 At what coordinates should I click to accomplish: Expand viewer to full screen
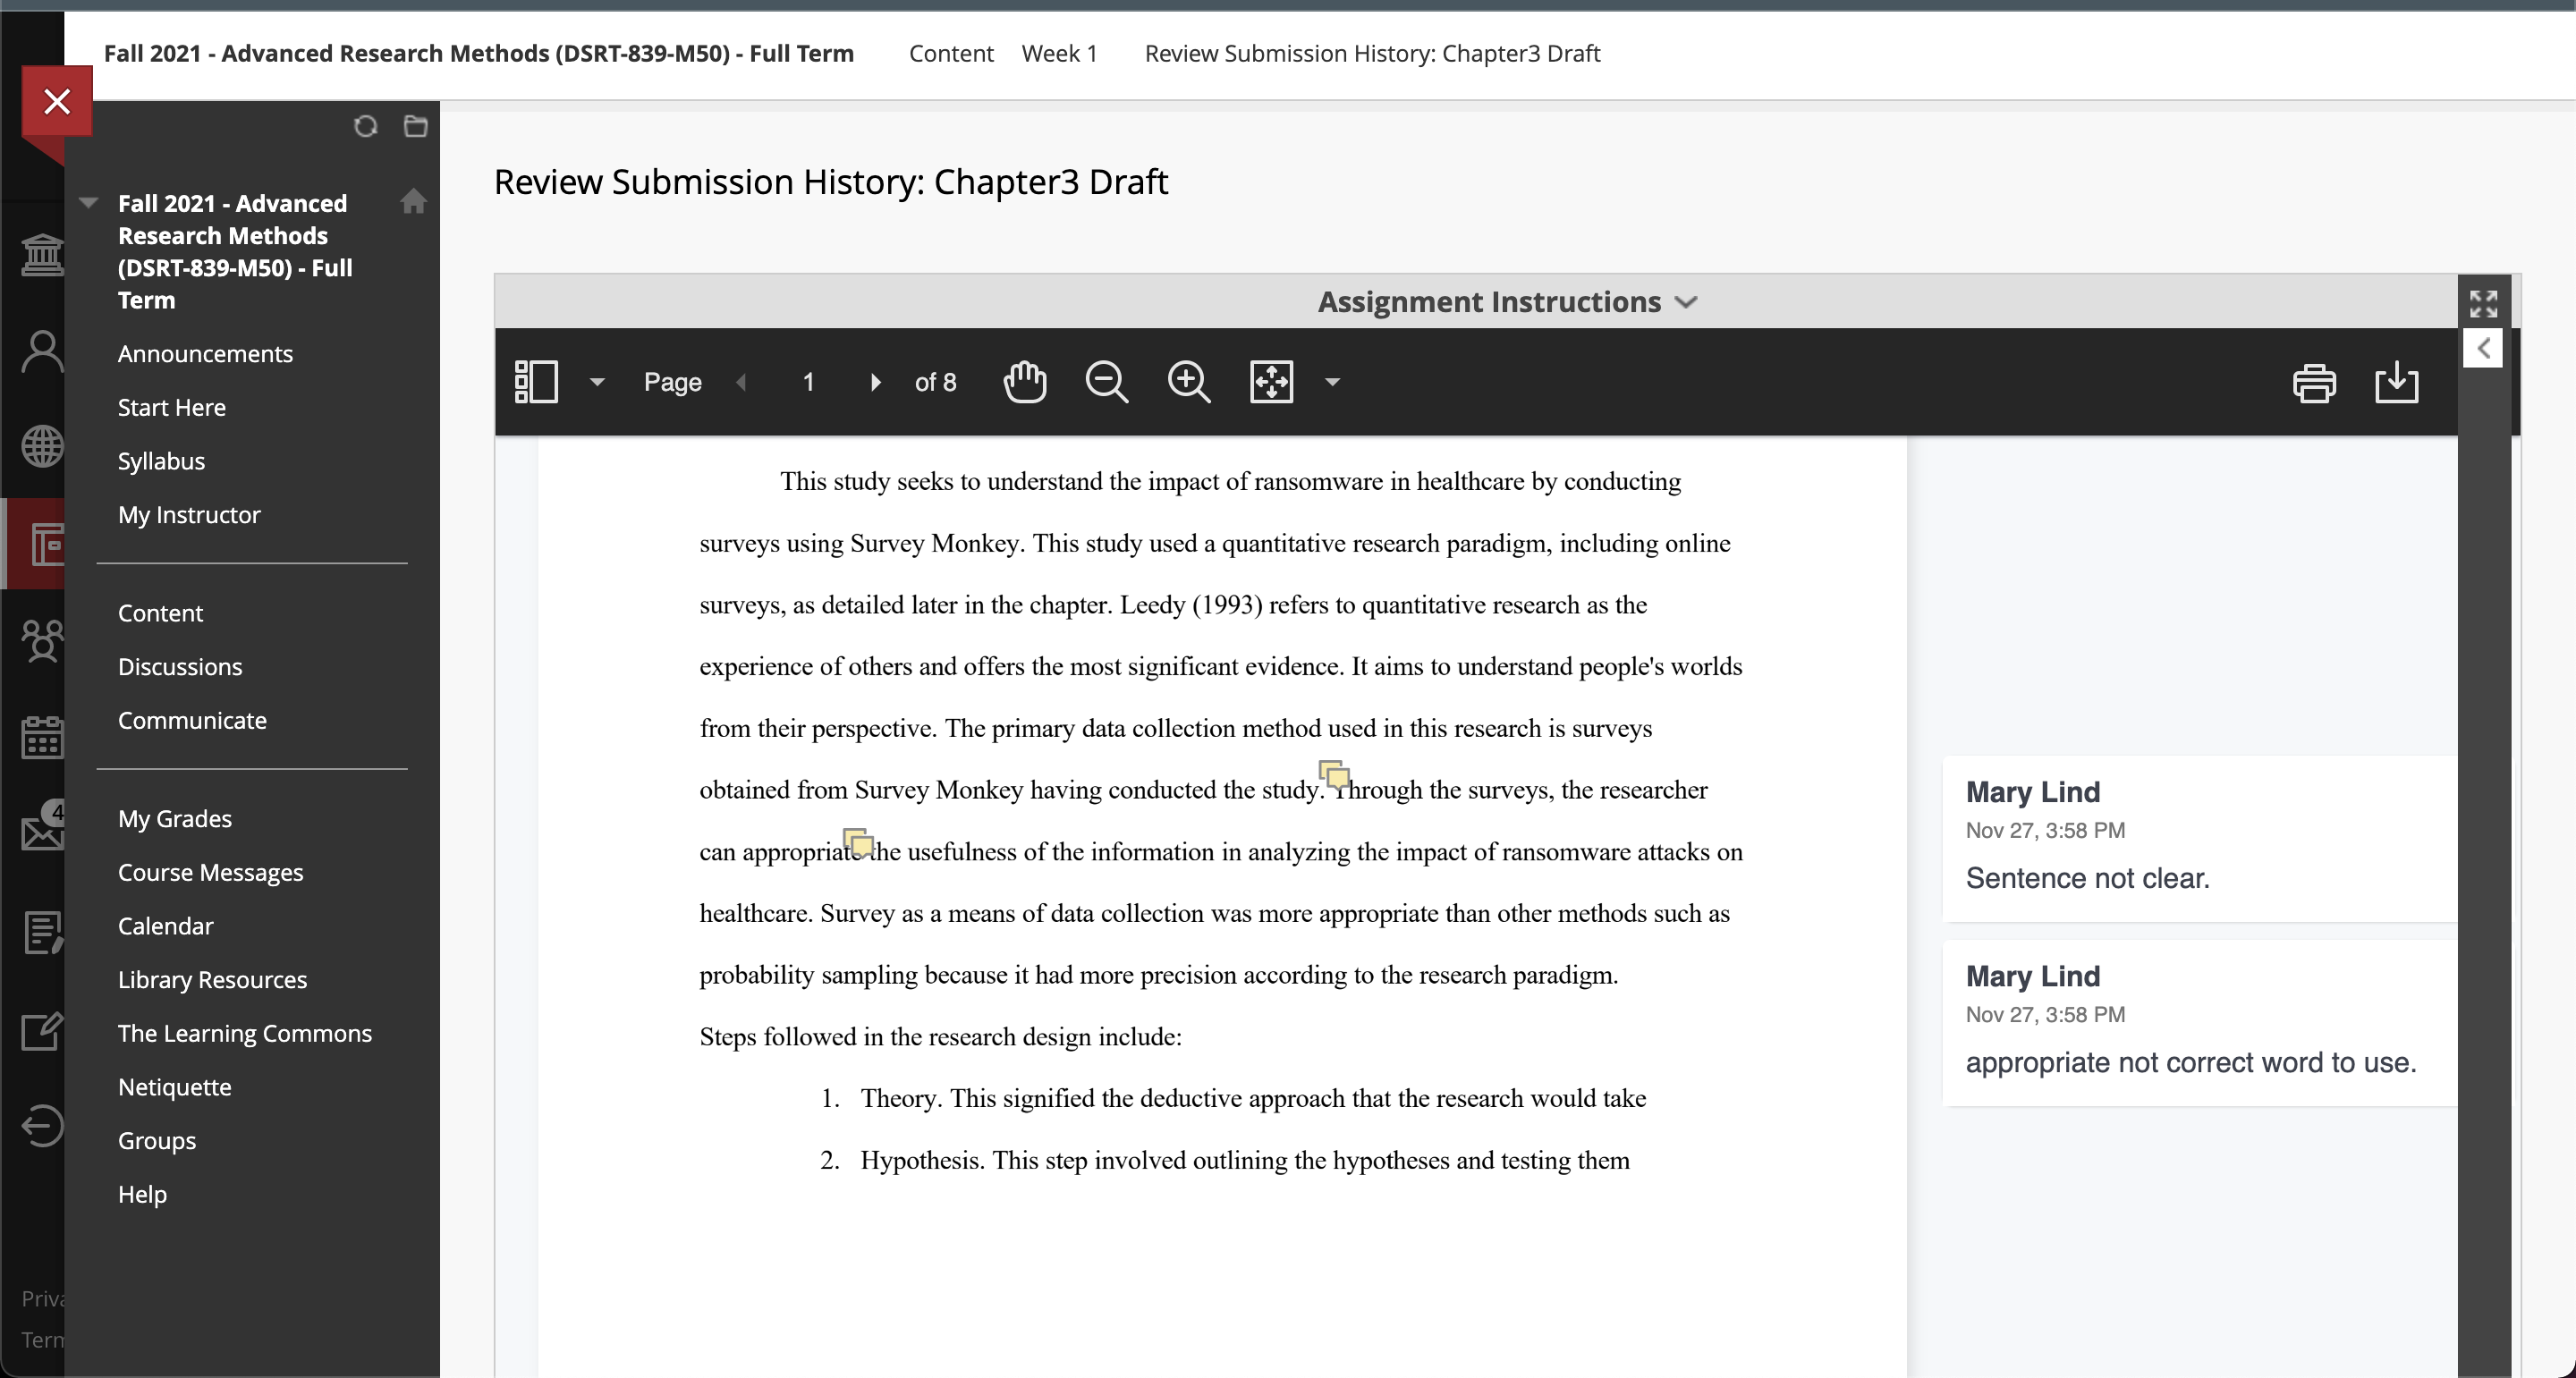coord(2484,303)
